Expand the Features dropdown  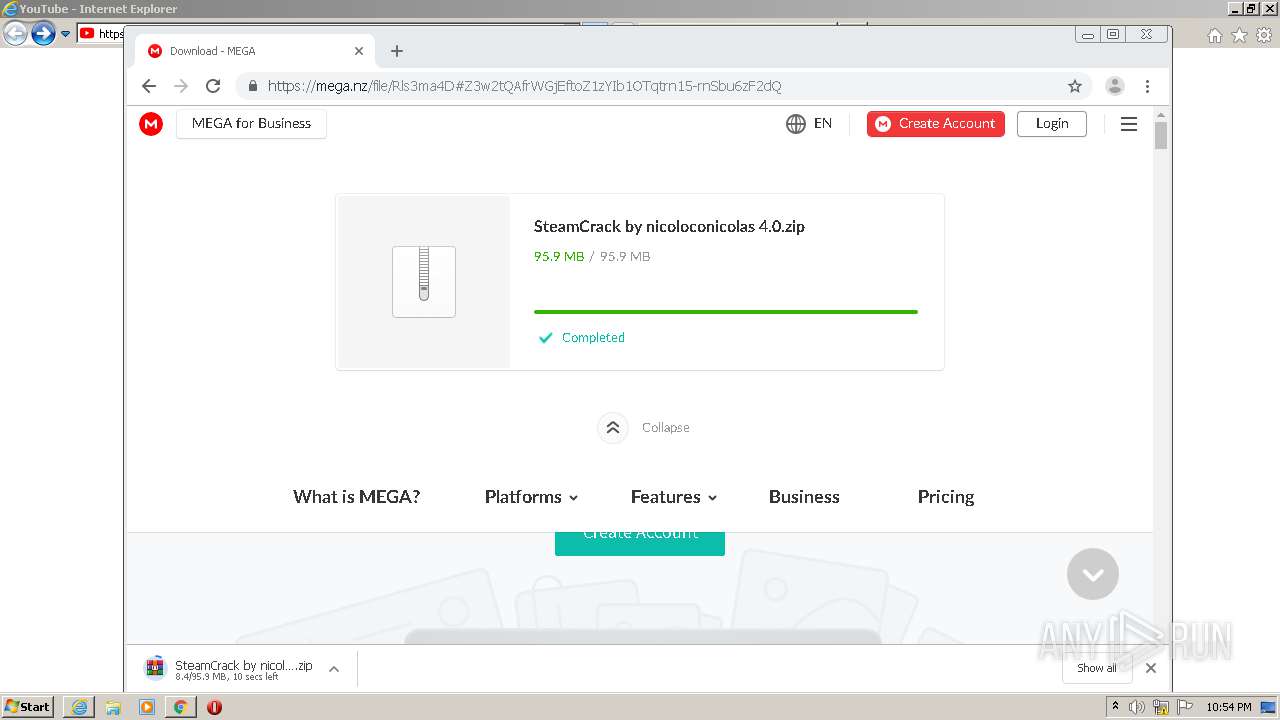click(674, 497)
